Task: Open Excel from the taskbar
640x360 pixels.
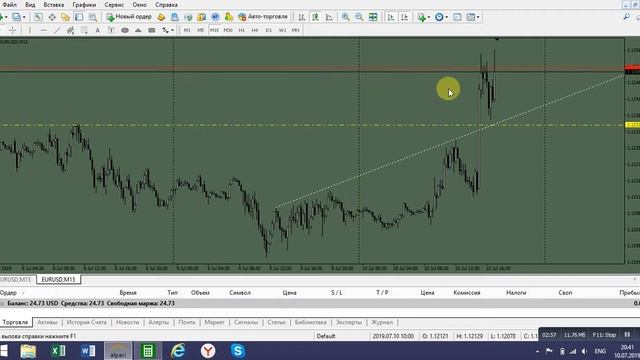Action: 58,351
